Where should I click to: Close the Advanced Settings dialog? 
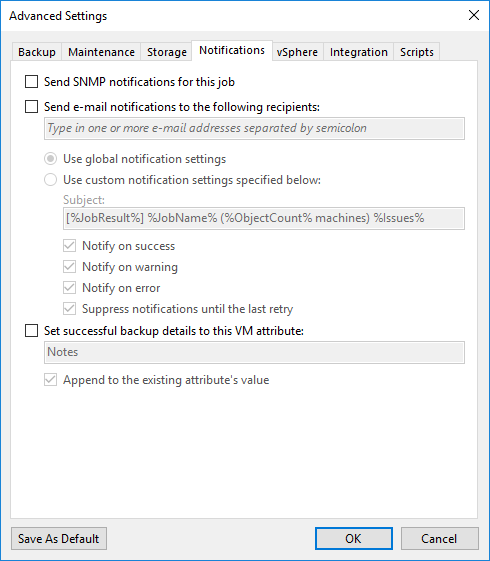(x=474, y=15)
